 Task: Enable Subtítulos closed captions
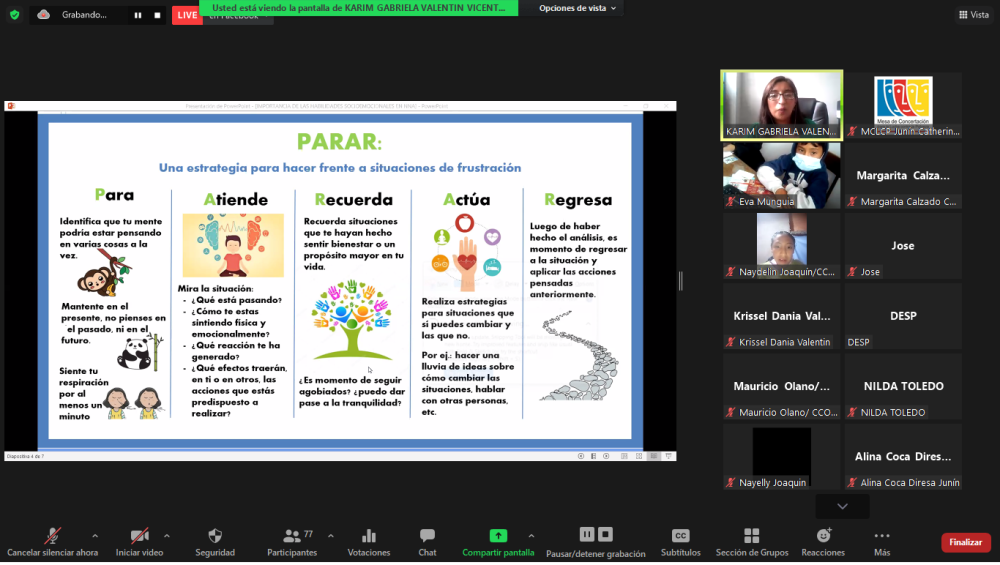pyautogui.click(x=680, y=541)
